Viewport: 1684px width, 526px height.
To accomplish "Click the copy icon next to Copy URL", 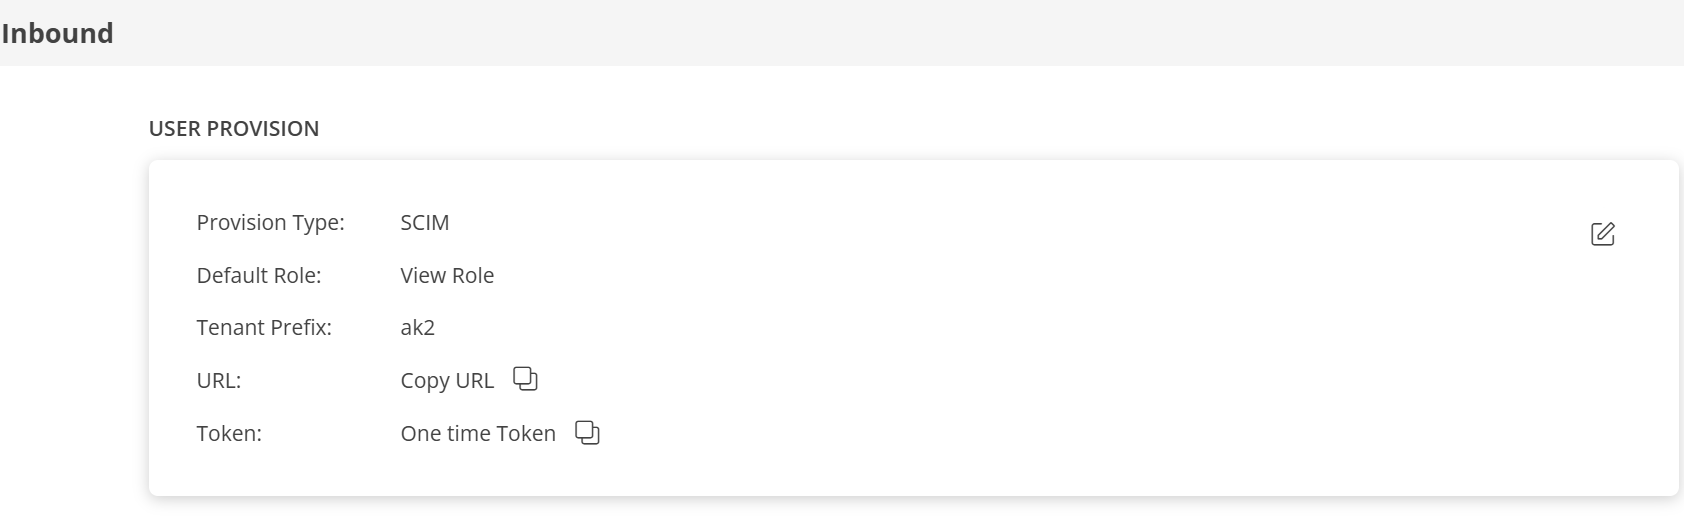I will (525, 379).
